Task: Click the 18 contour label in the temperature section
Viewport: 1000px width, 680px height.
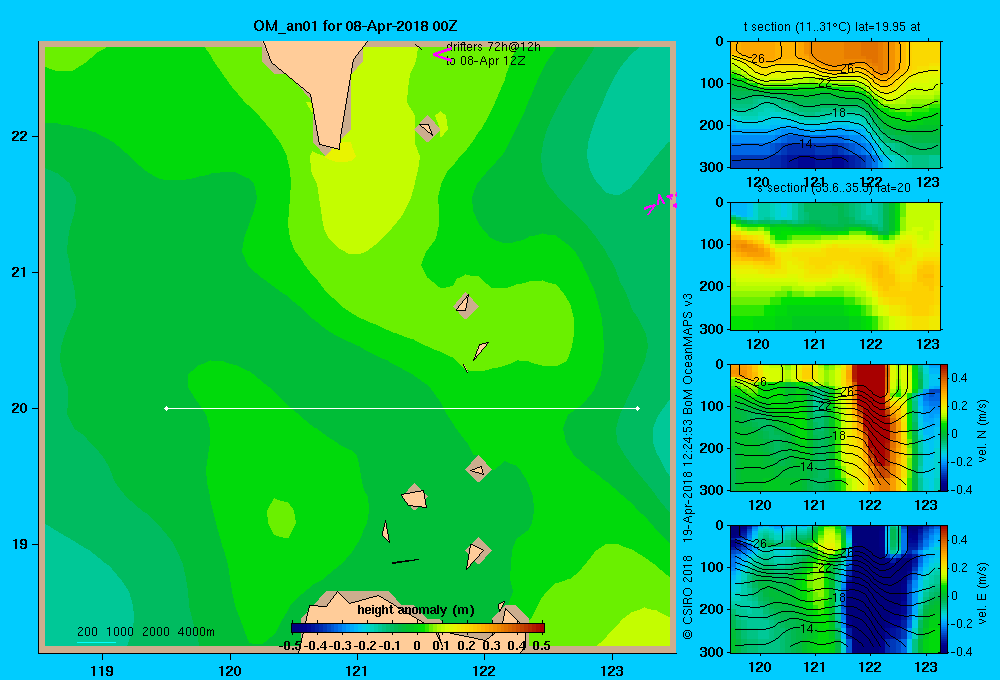Action: pyautogui.click(x=839, y=113)
